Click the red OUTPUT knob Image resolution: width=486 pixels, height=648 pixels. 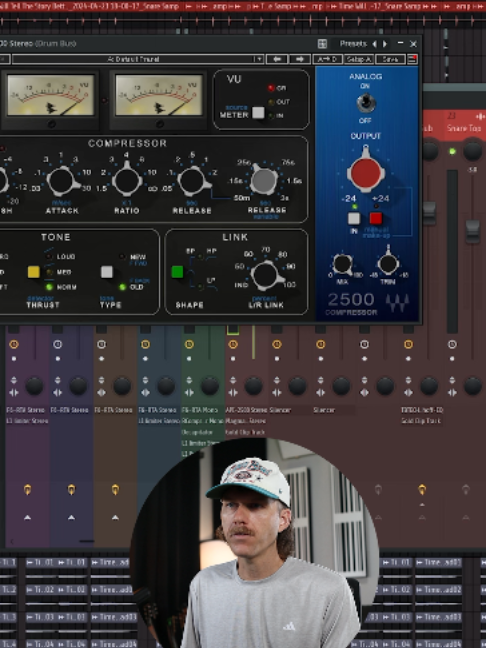pos(366,172)
